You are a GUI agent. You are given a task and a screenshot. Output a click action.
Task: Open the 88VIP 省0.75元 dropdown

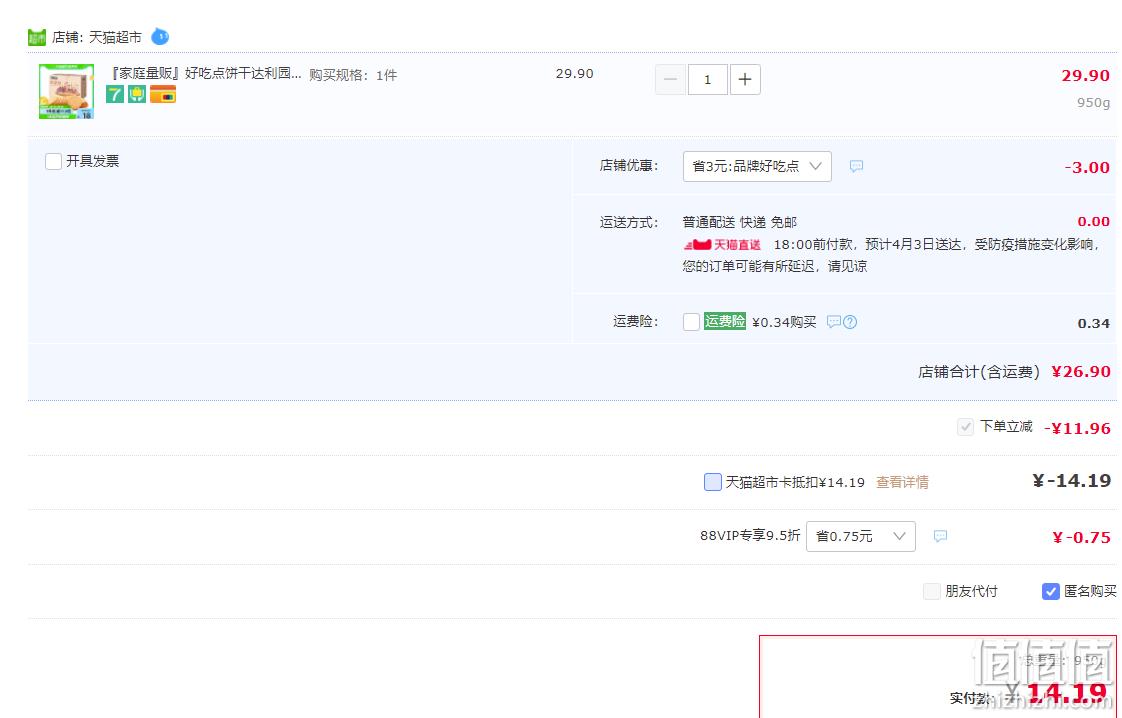point(861,536)
